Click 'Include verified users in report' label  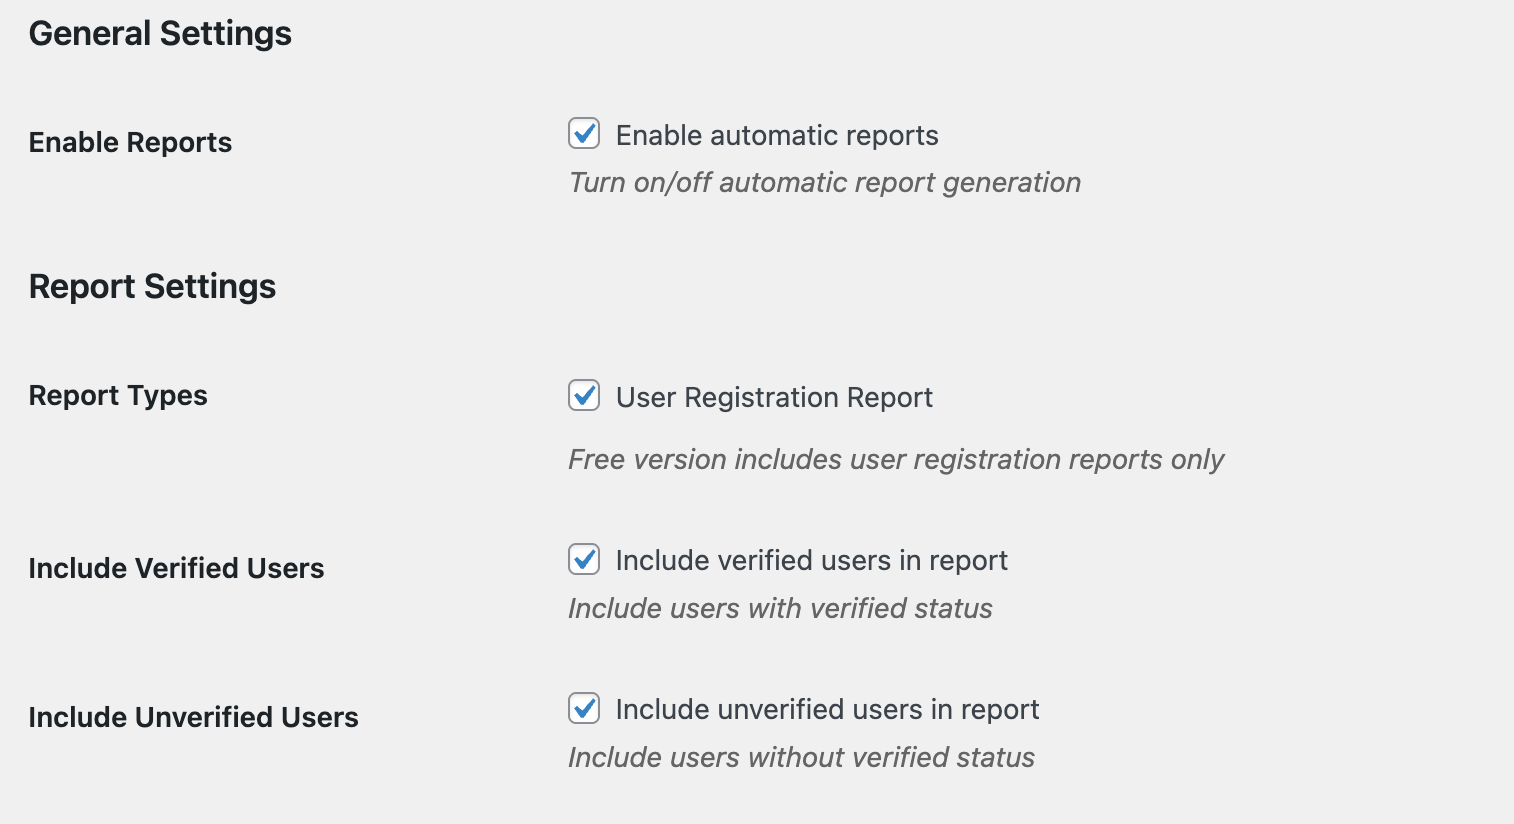pos(811,560)
